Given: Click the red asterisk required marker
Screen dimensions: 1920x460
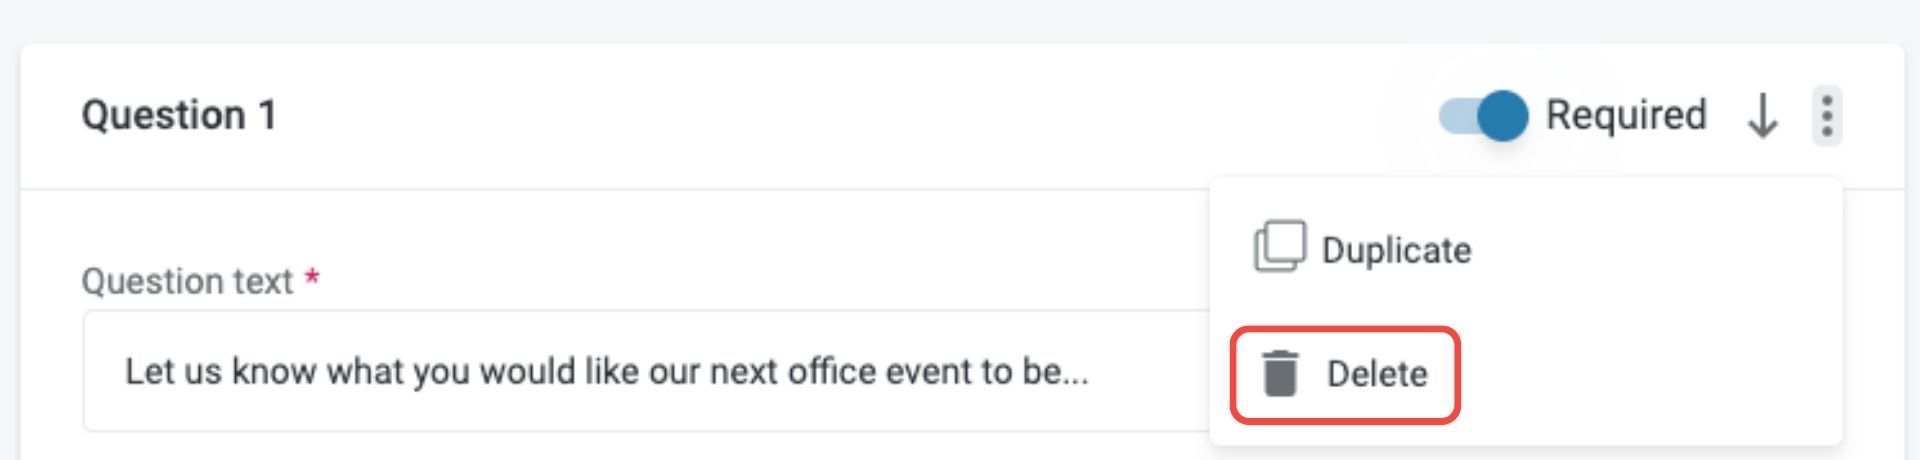Looking at the screenshot, I should [x=312, y=277].
